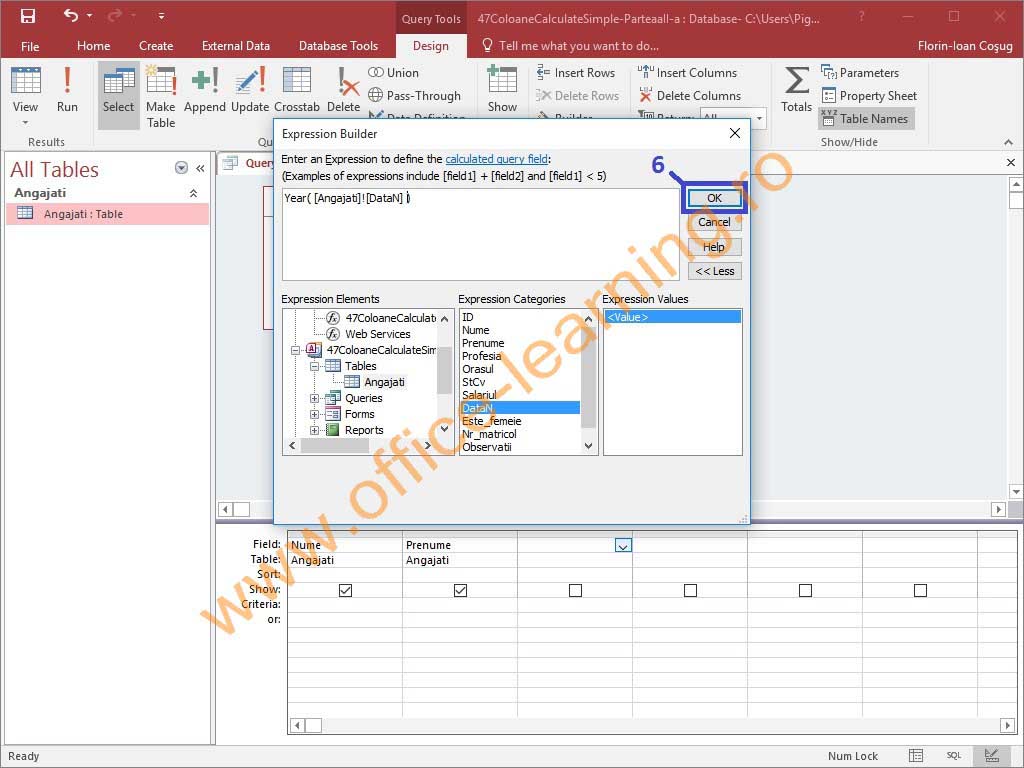Image resolution: width=1024 pixels, height=768 pixels.
Task: Switch to SQL view in status bar
Action: 953,756
